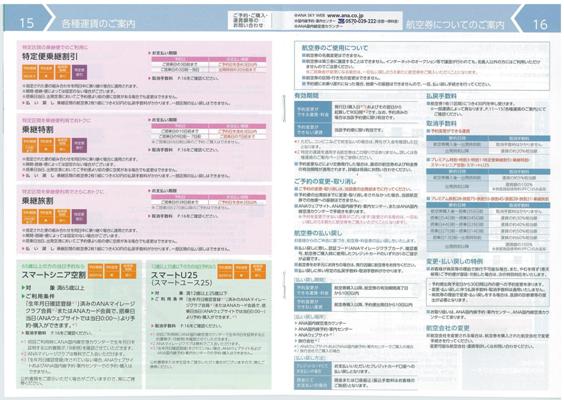Click the phone icon beside 0570-029-222
Image resolution: width=564 pixels, height=400 pixels.
coord(342,21)
